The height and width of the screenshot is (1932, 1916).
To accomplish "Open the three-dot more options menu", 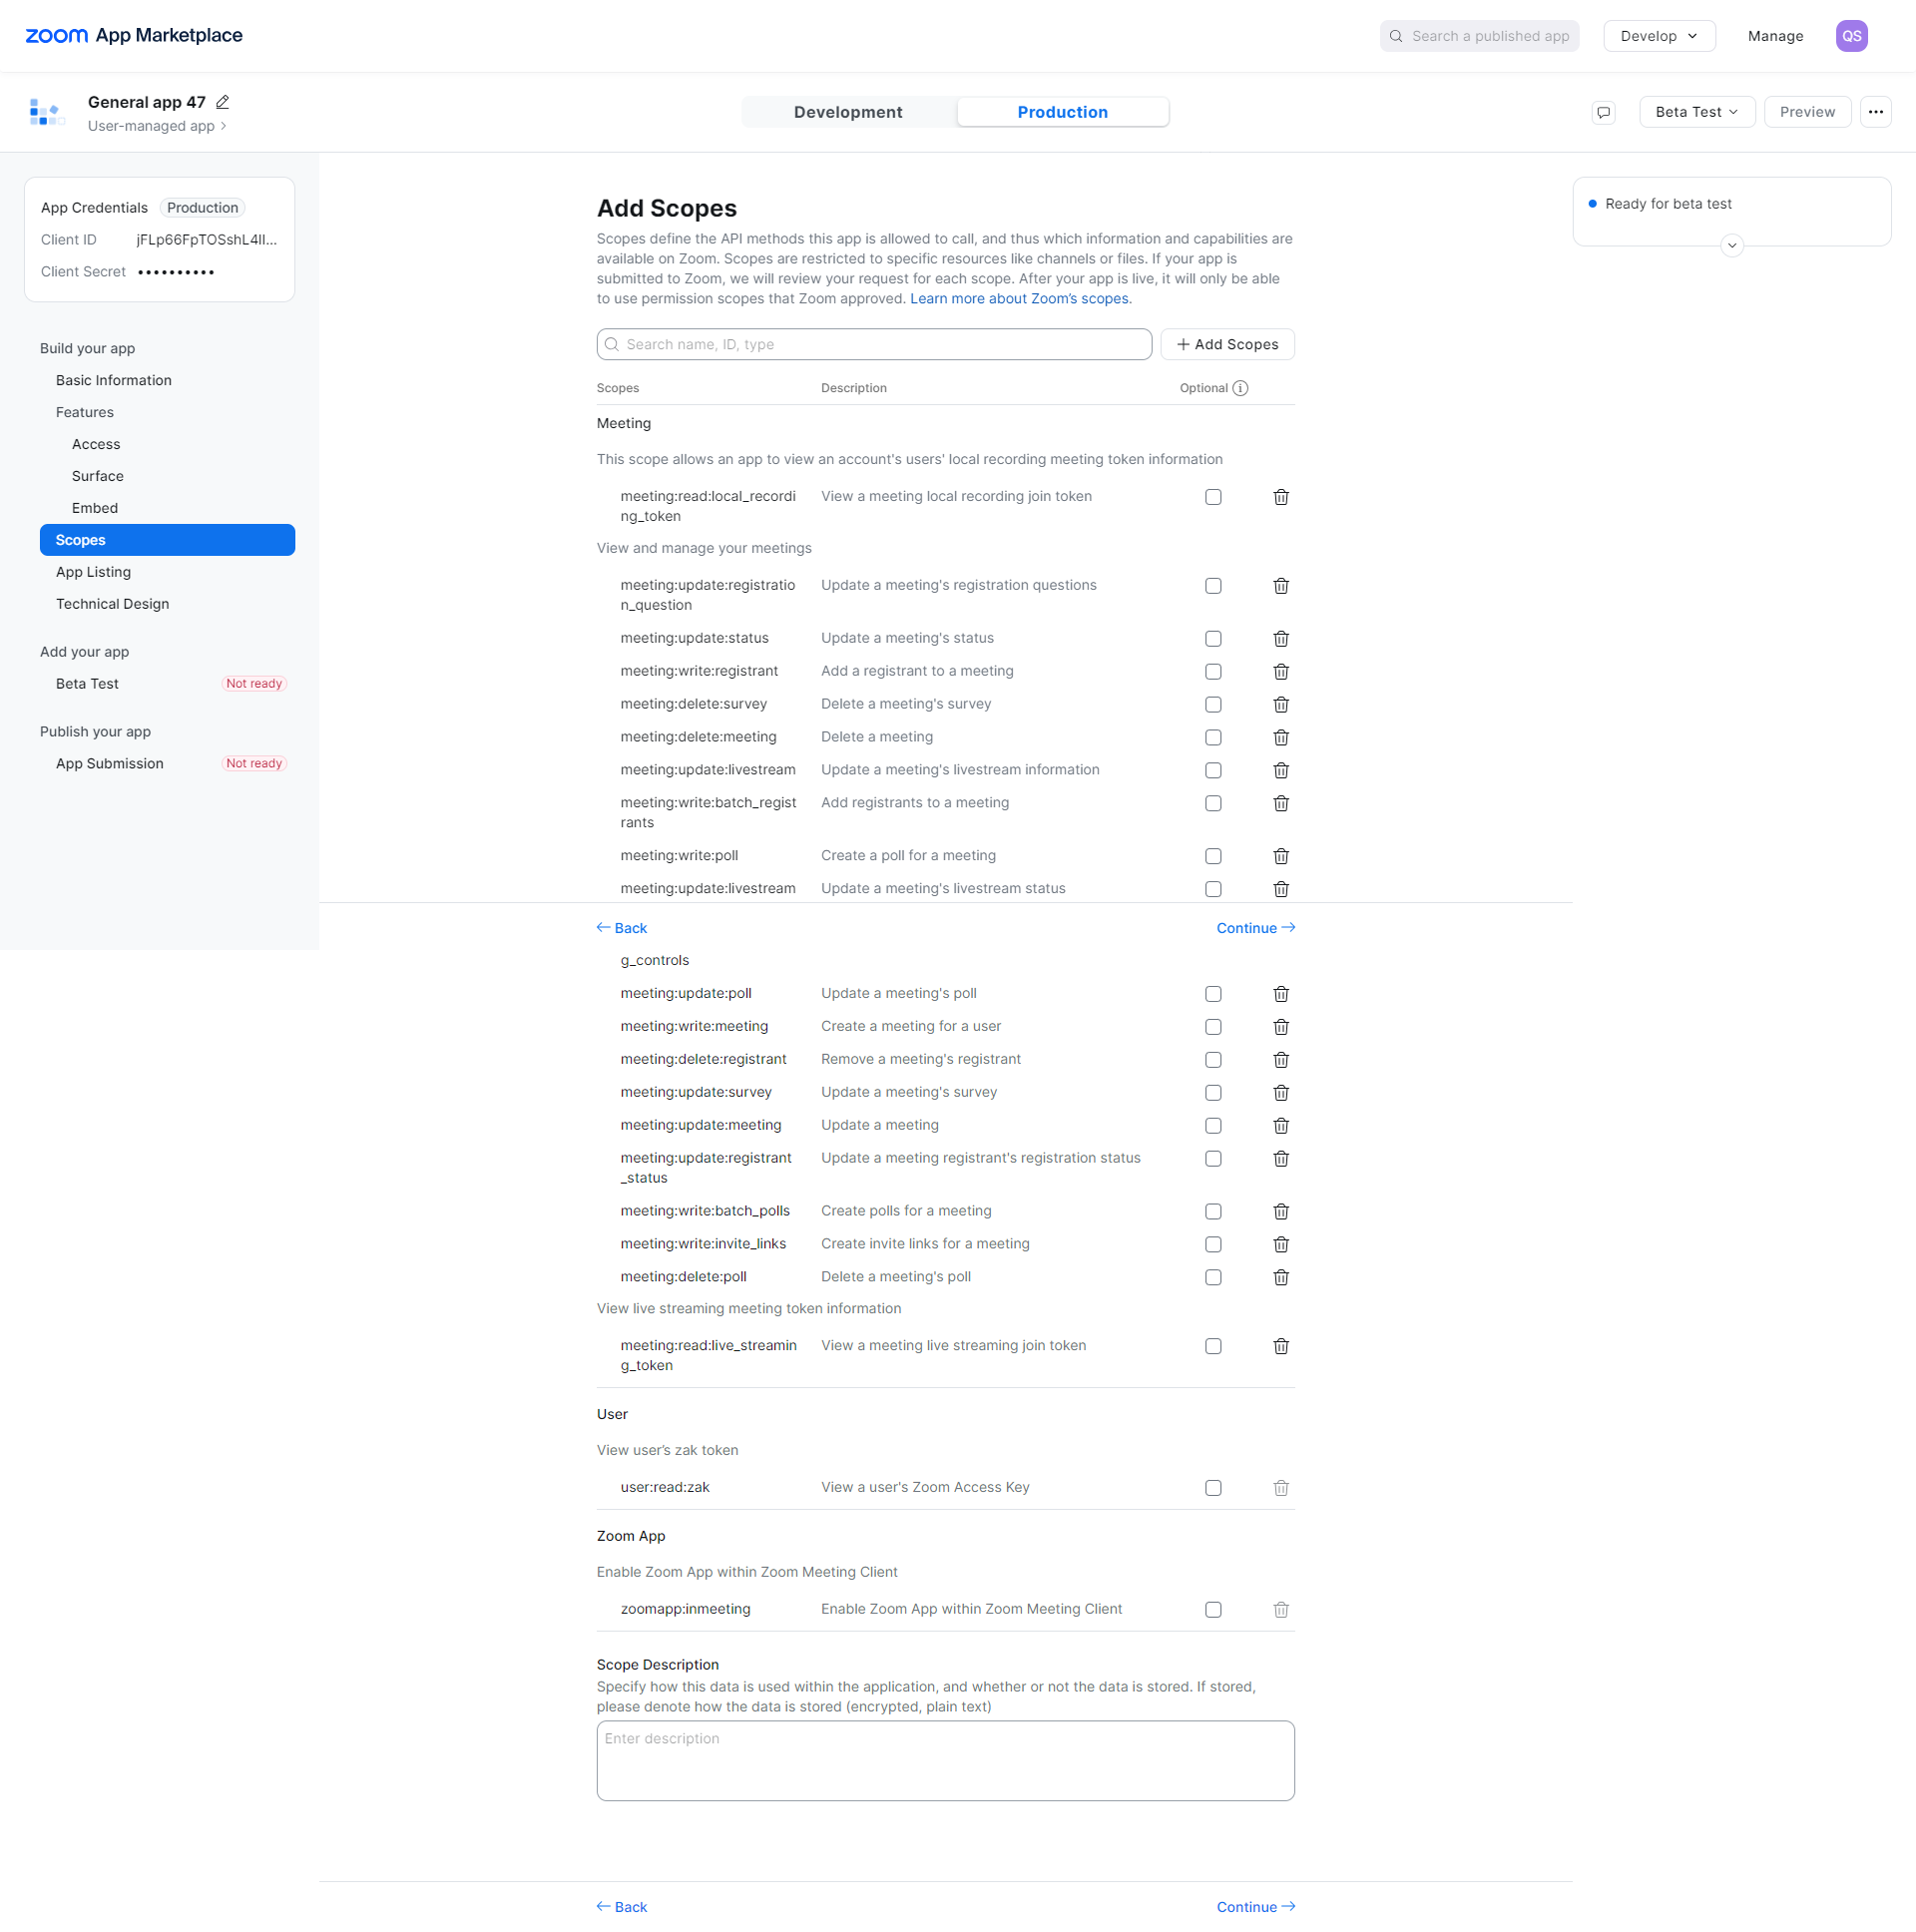I will coord(1875,112).
